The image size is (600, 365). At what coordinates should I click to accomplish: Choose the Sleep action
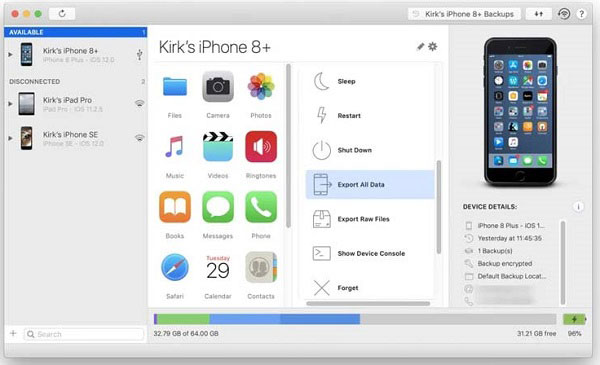click(x=370, y=81)
